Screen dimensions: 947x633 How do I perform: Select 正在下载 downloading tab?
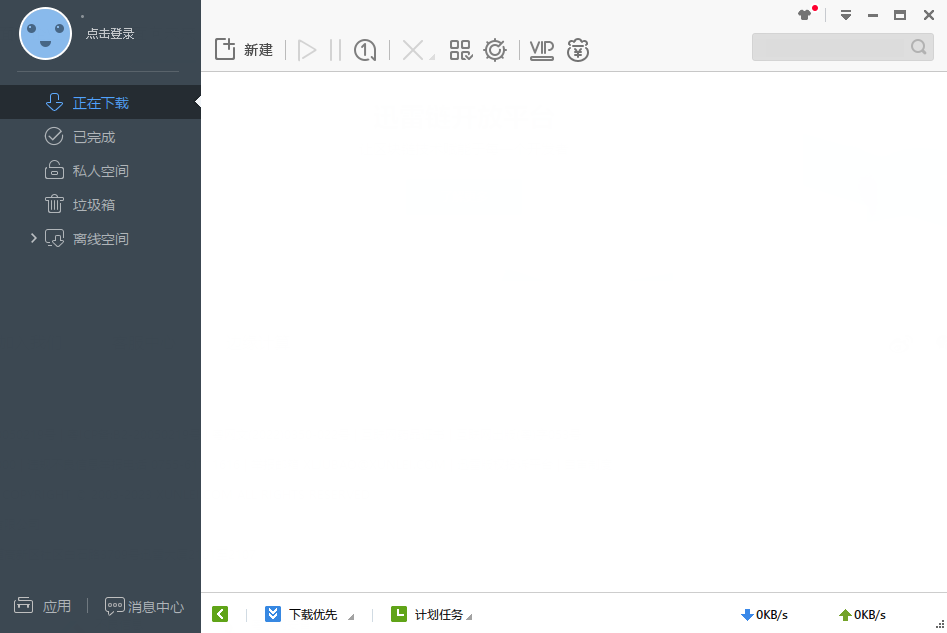click(100, 102)
